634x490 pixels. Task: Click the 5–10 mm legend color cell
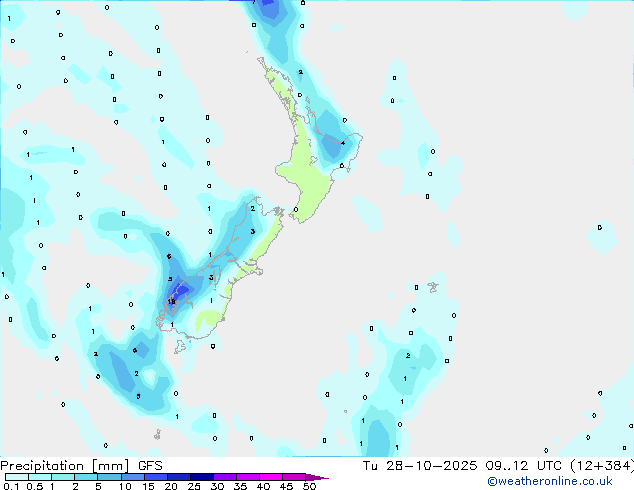(109, 477)
